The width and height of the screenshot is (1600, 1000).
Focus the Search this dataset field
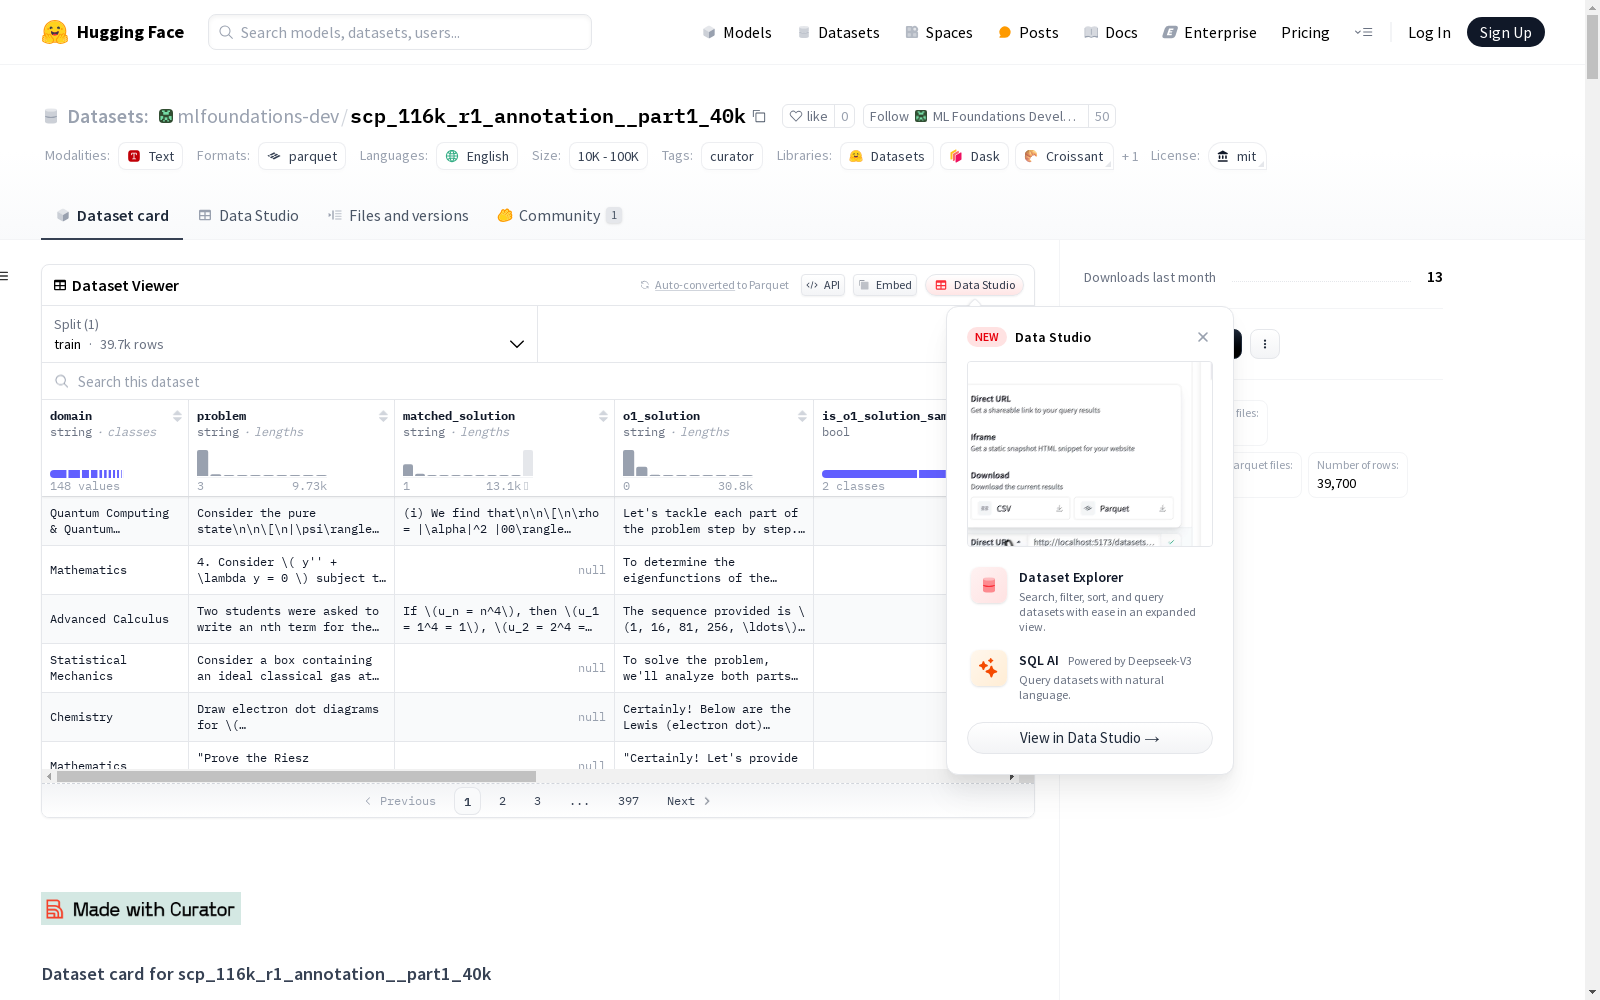point(495,381)
